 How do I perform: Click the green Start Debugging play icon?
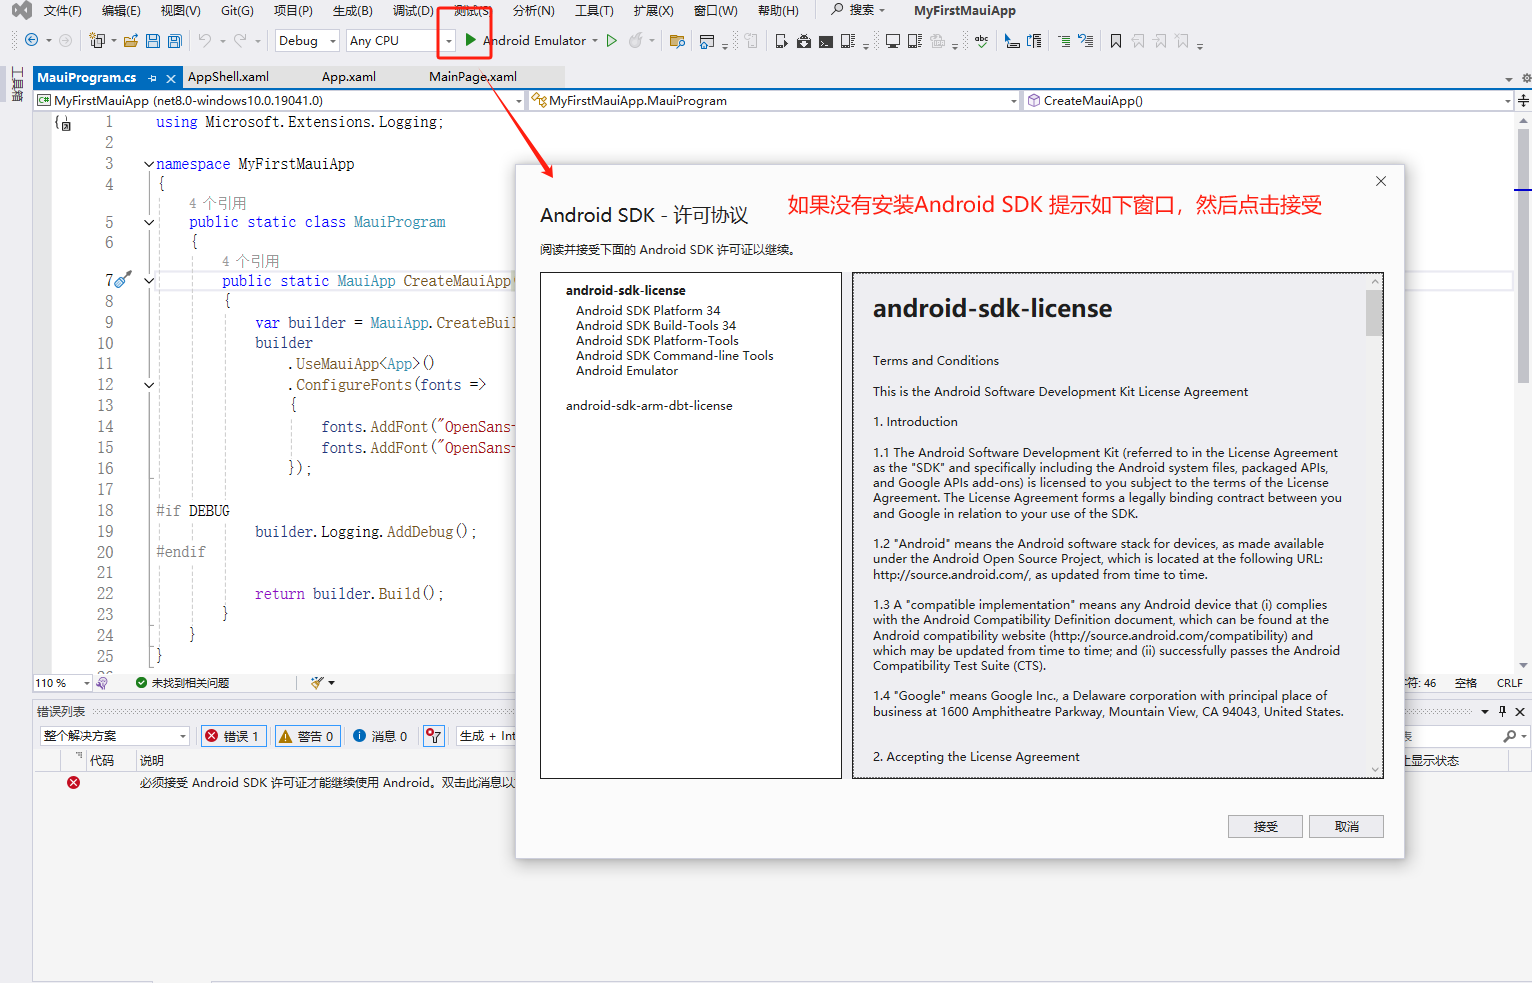click(x=470, y=41)
